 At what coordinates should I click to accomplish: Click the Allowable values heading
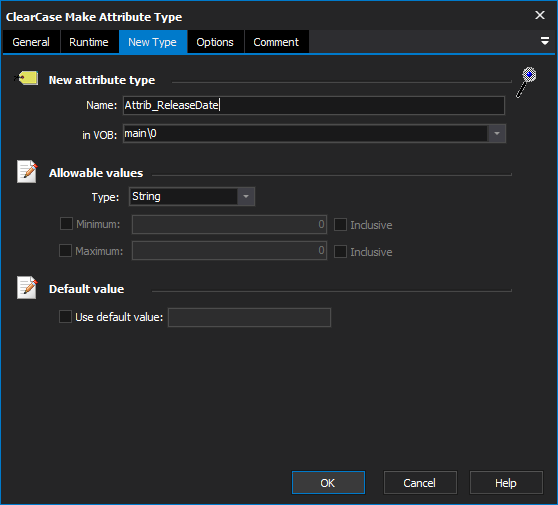pos(96,173)
